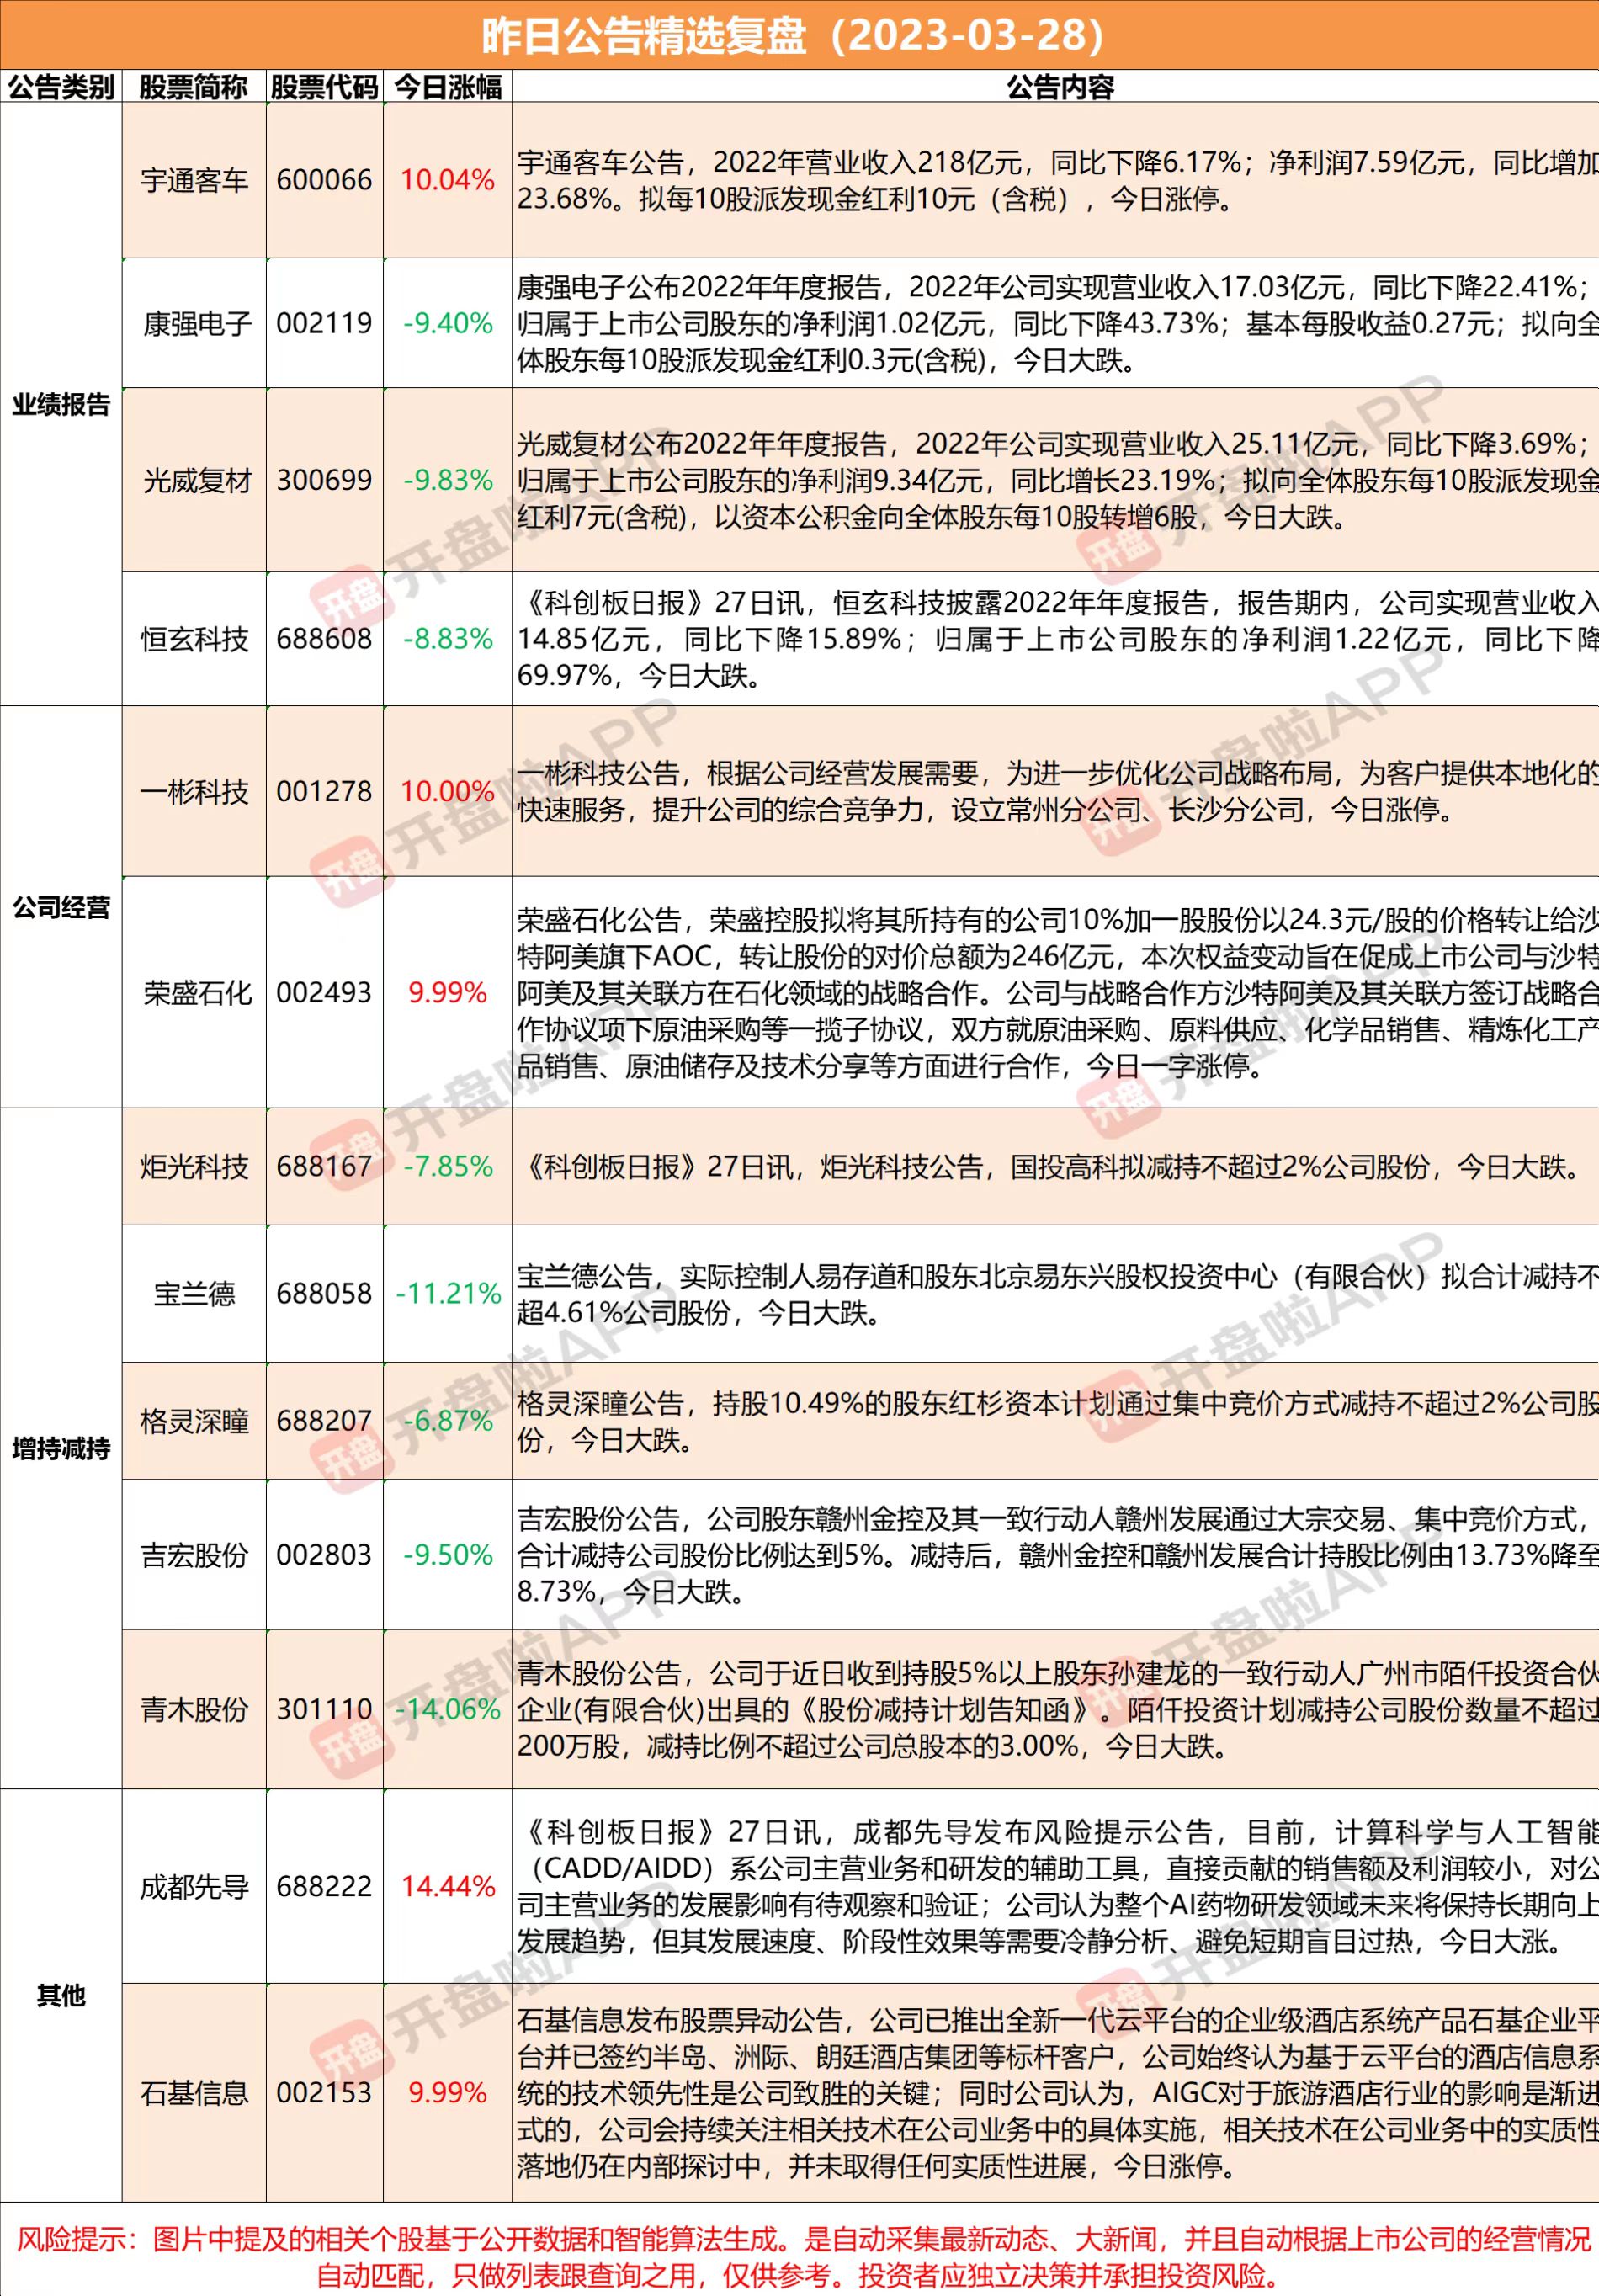This screenshot has width=1599, height=2296.
Task: Click the -6.87% change value
Action: click(448, 1420)
